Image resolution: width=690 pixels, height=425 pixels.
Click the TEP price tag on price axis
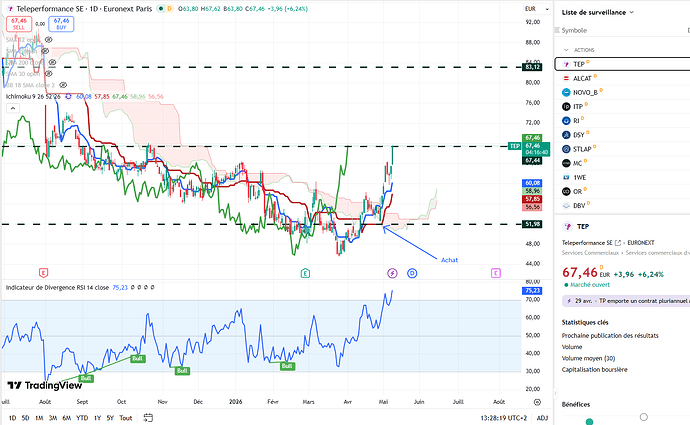[514, 146]
